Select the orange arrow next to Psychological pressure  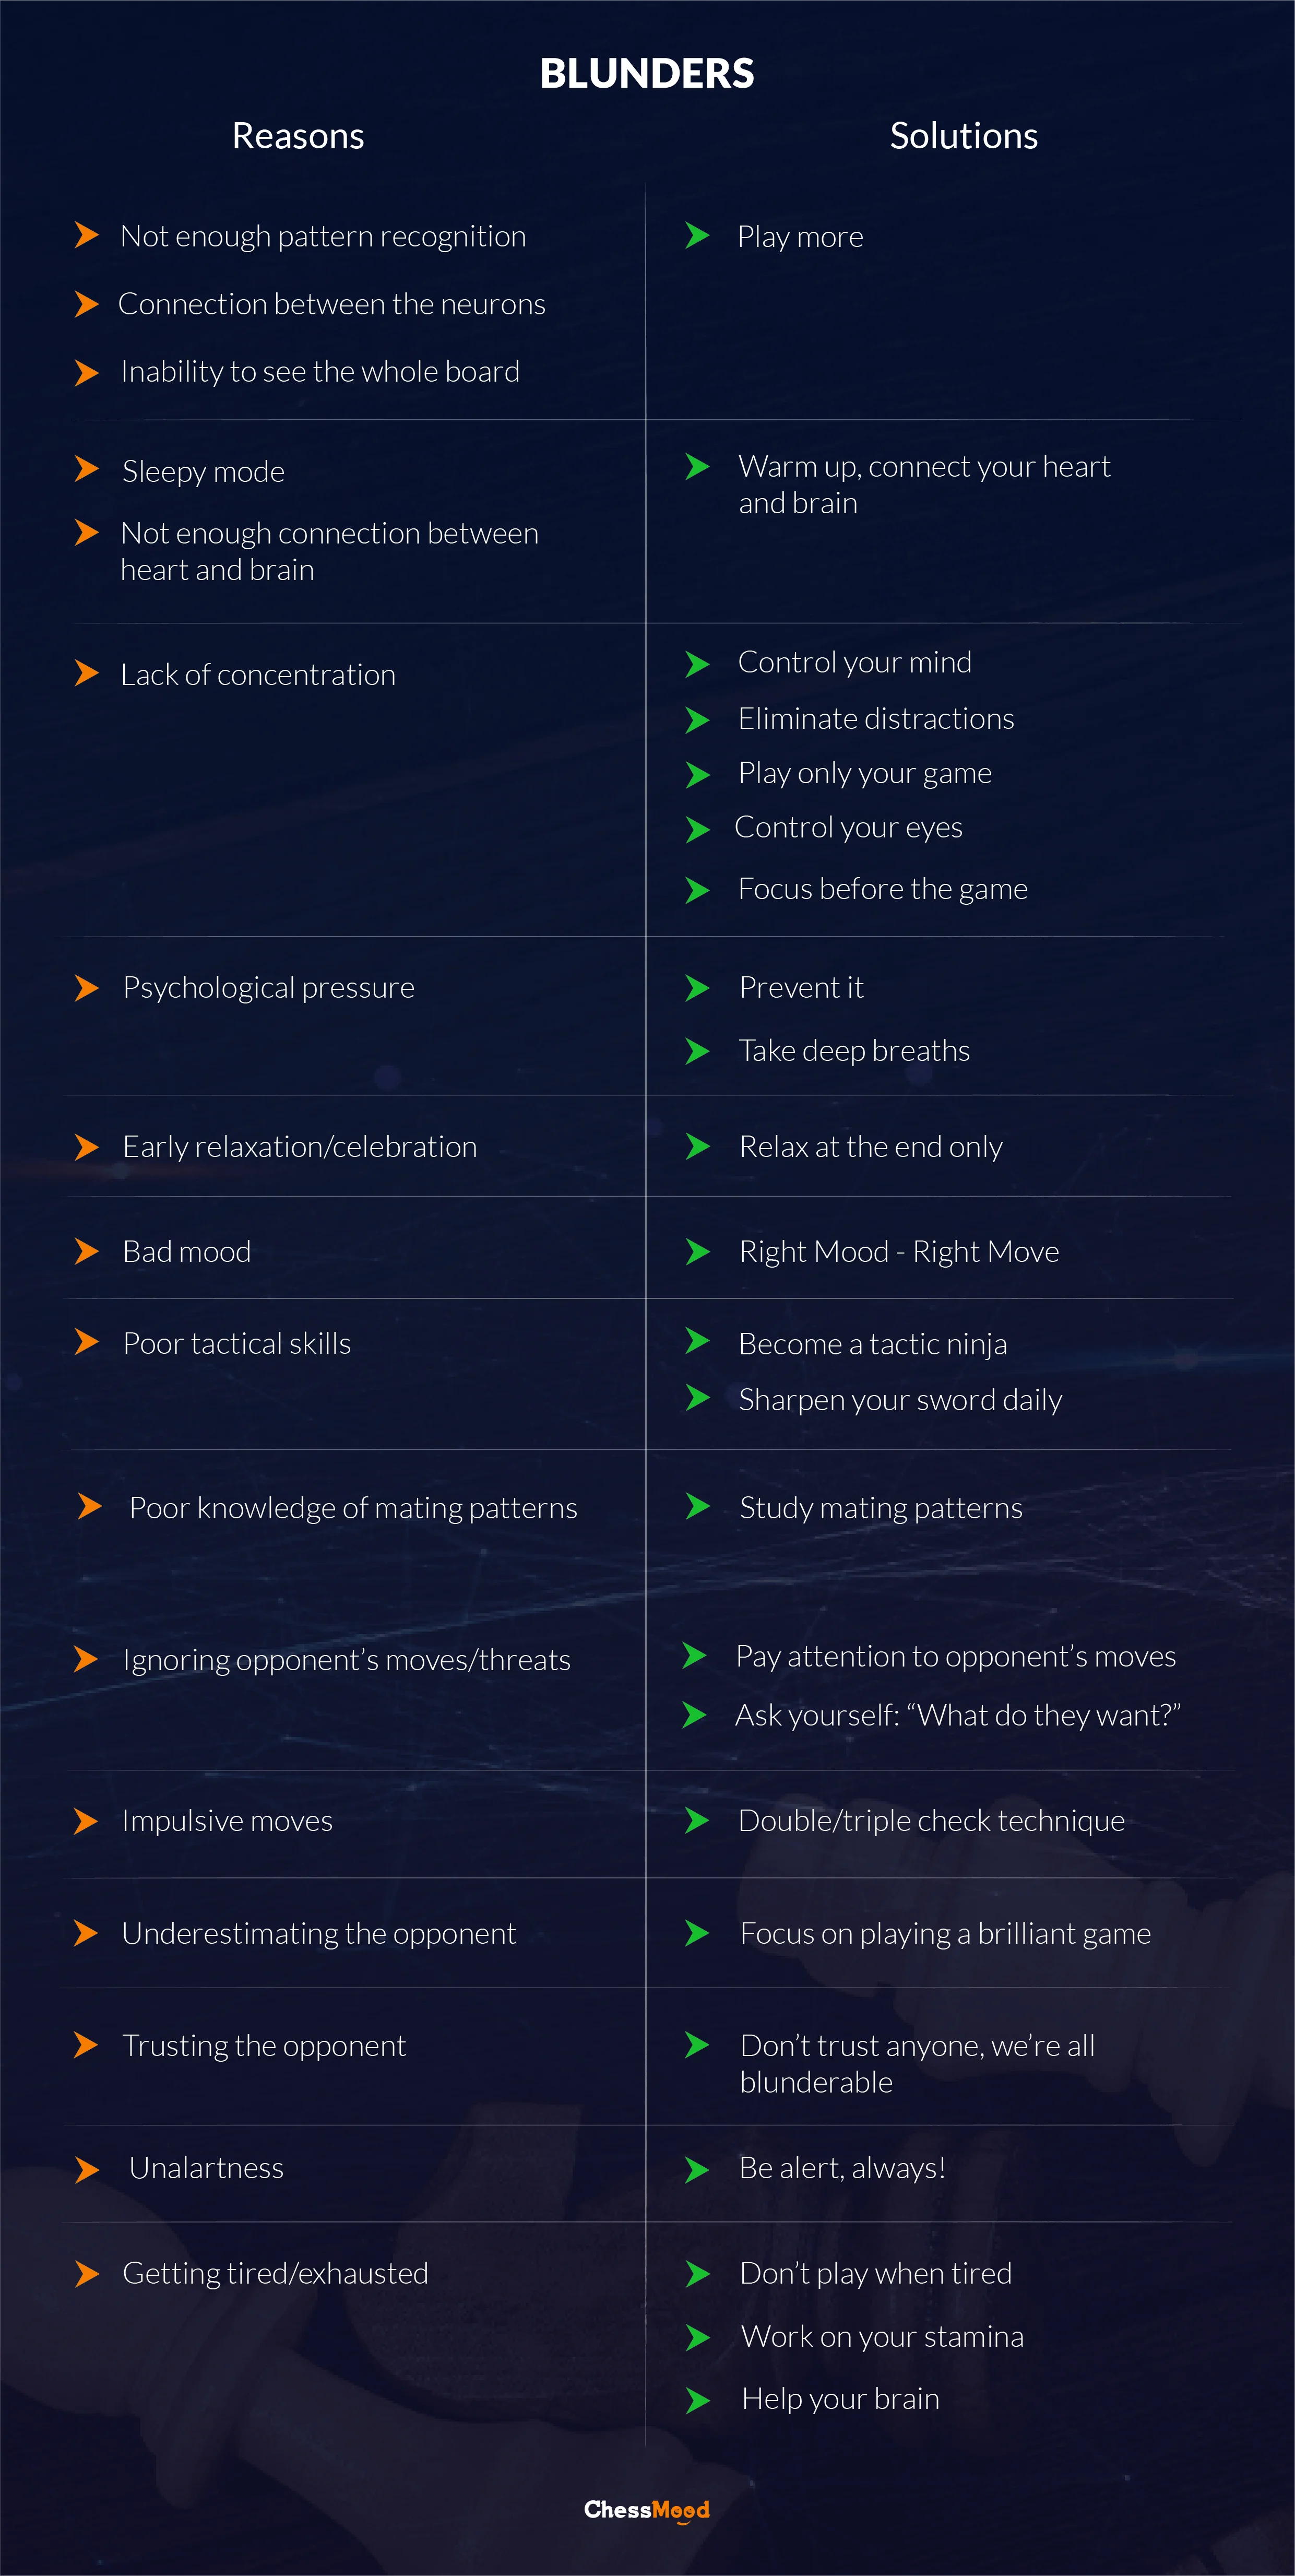tap(87, 988)
